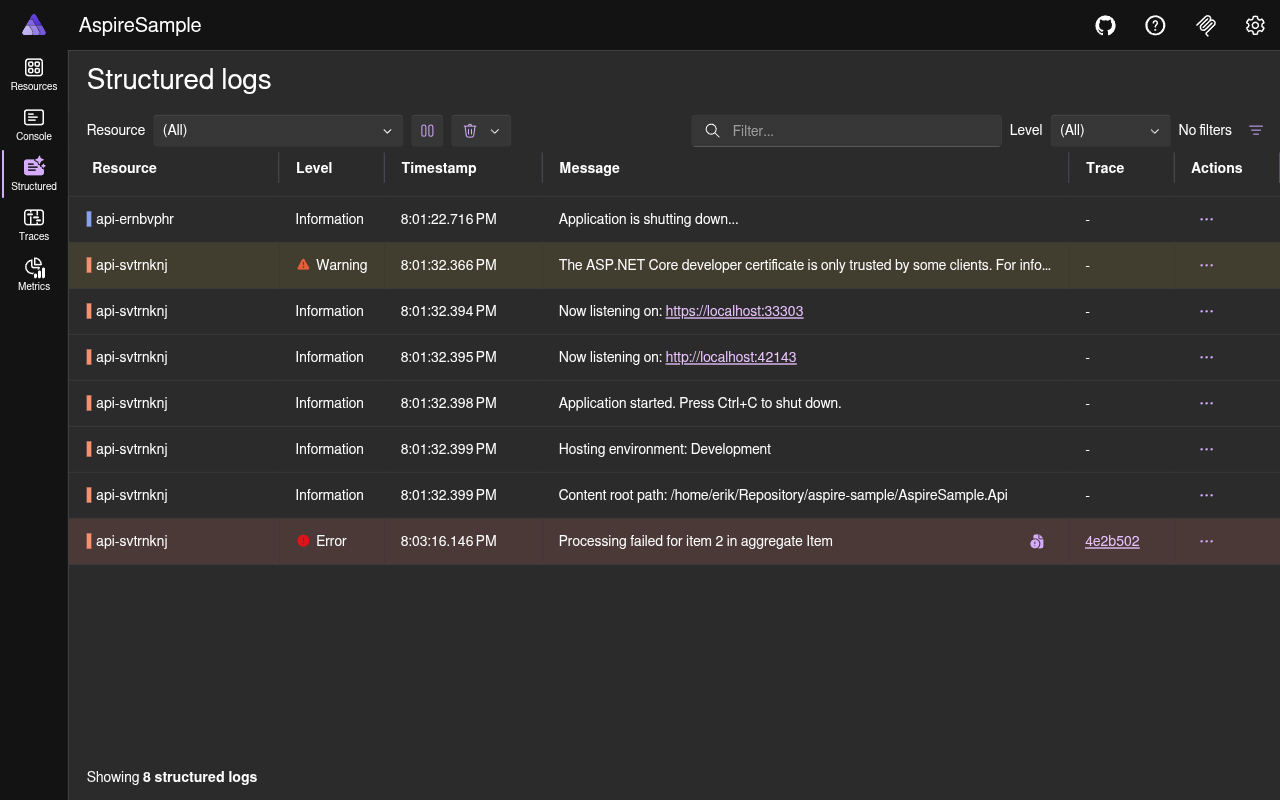Expand the chevron beside the trash button
This screenshot has width=1280, height=800.
[x=492, y=130]
